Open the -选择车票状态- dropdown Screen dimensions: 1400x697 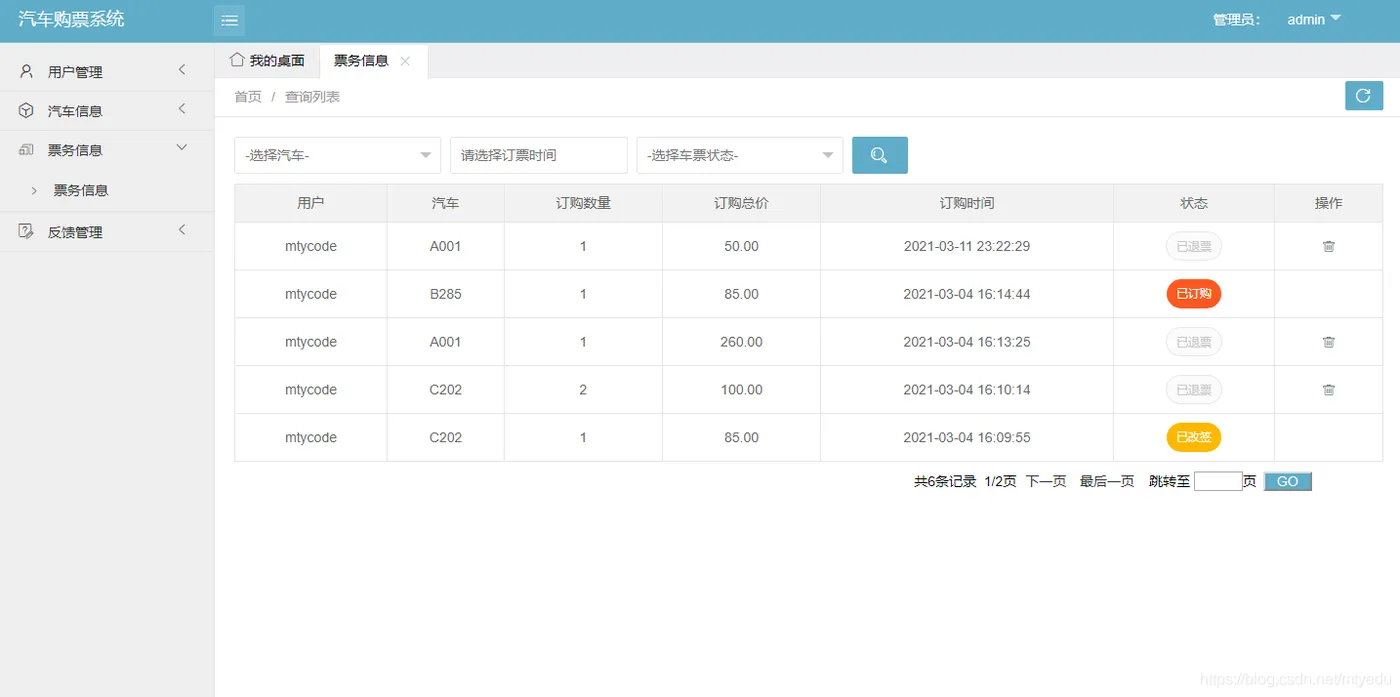[x=739, y=155]
